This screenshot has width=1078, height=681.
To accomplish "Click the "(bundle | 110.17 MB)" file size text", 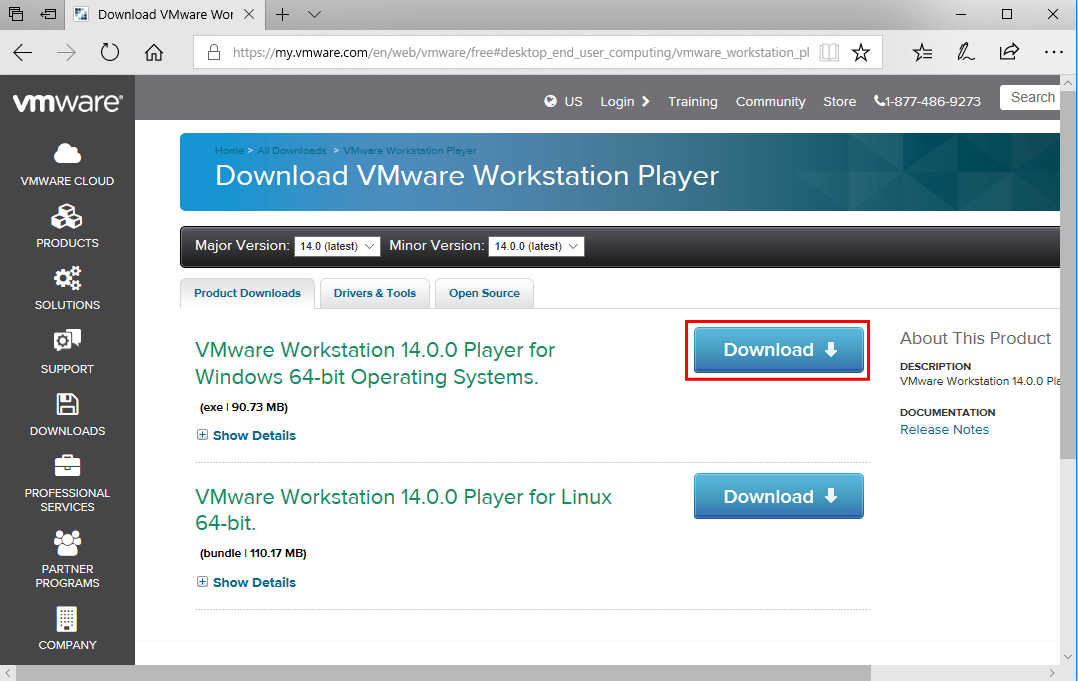I will 253,553.
